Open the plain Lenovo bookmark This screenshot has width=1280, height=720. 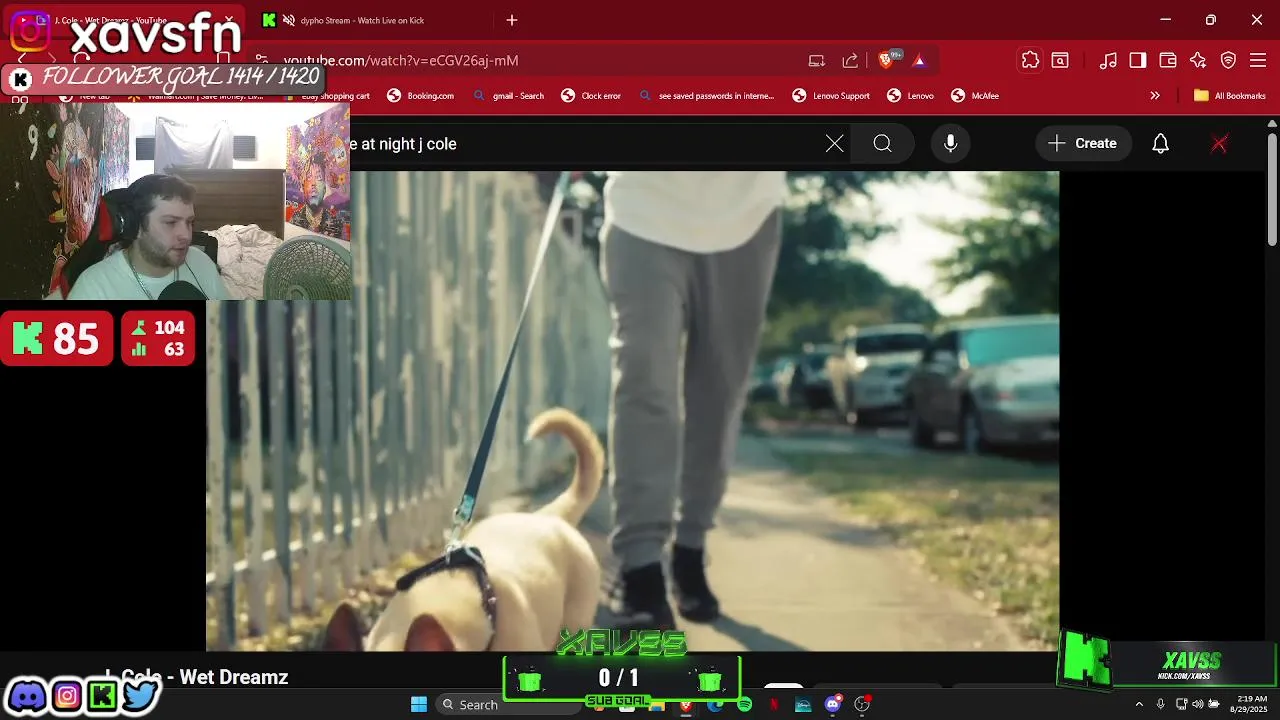(x=910, y=96)
